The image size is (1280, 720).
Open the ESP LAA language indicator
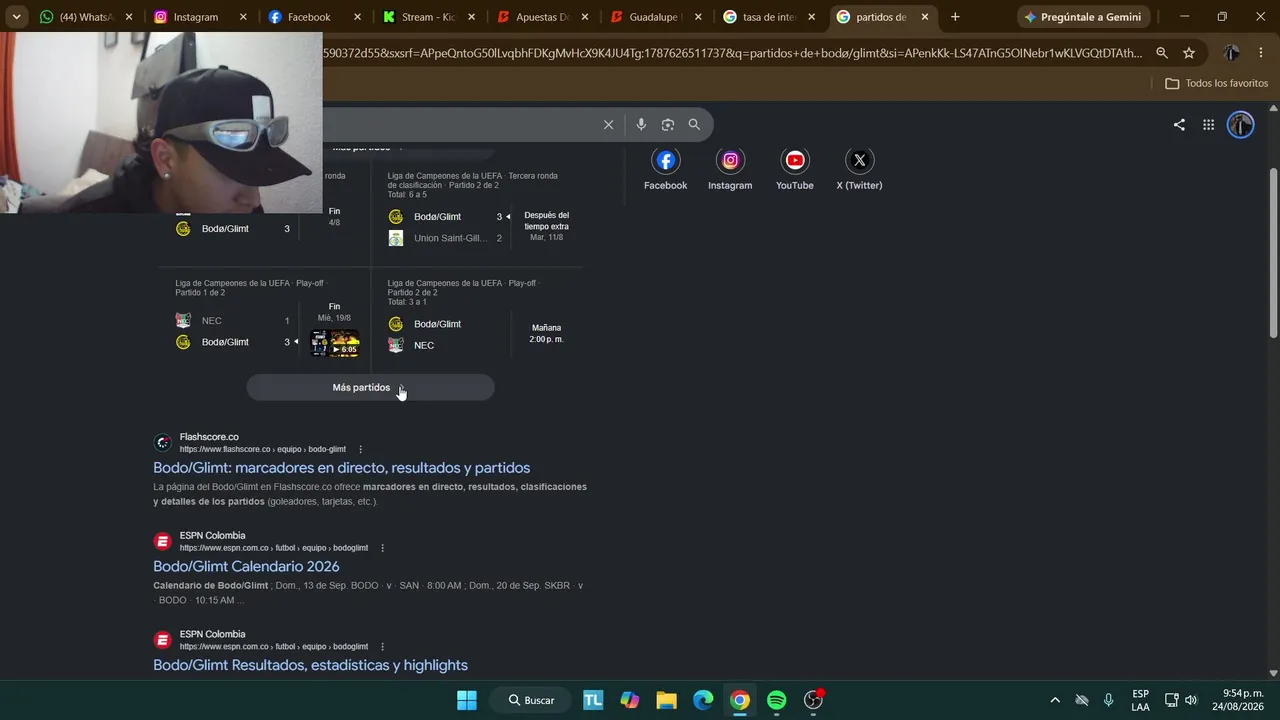click(1140, 700)
